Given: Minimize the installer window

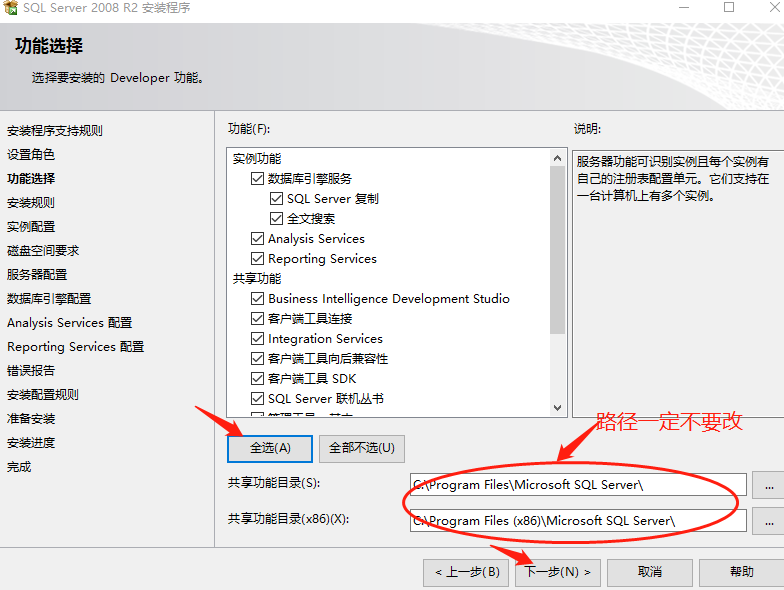Looking at the screenshot, I should coord(684,7).
